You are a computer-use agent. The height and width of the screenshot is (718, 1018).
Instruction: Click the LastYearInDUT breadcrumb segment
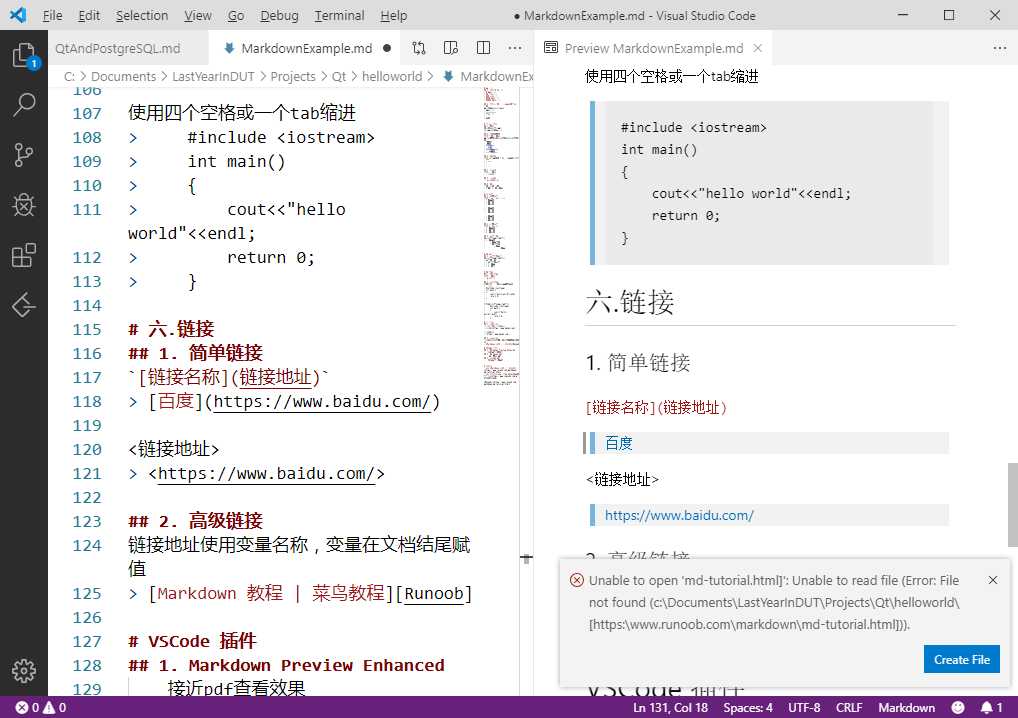(213, 77)
